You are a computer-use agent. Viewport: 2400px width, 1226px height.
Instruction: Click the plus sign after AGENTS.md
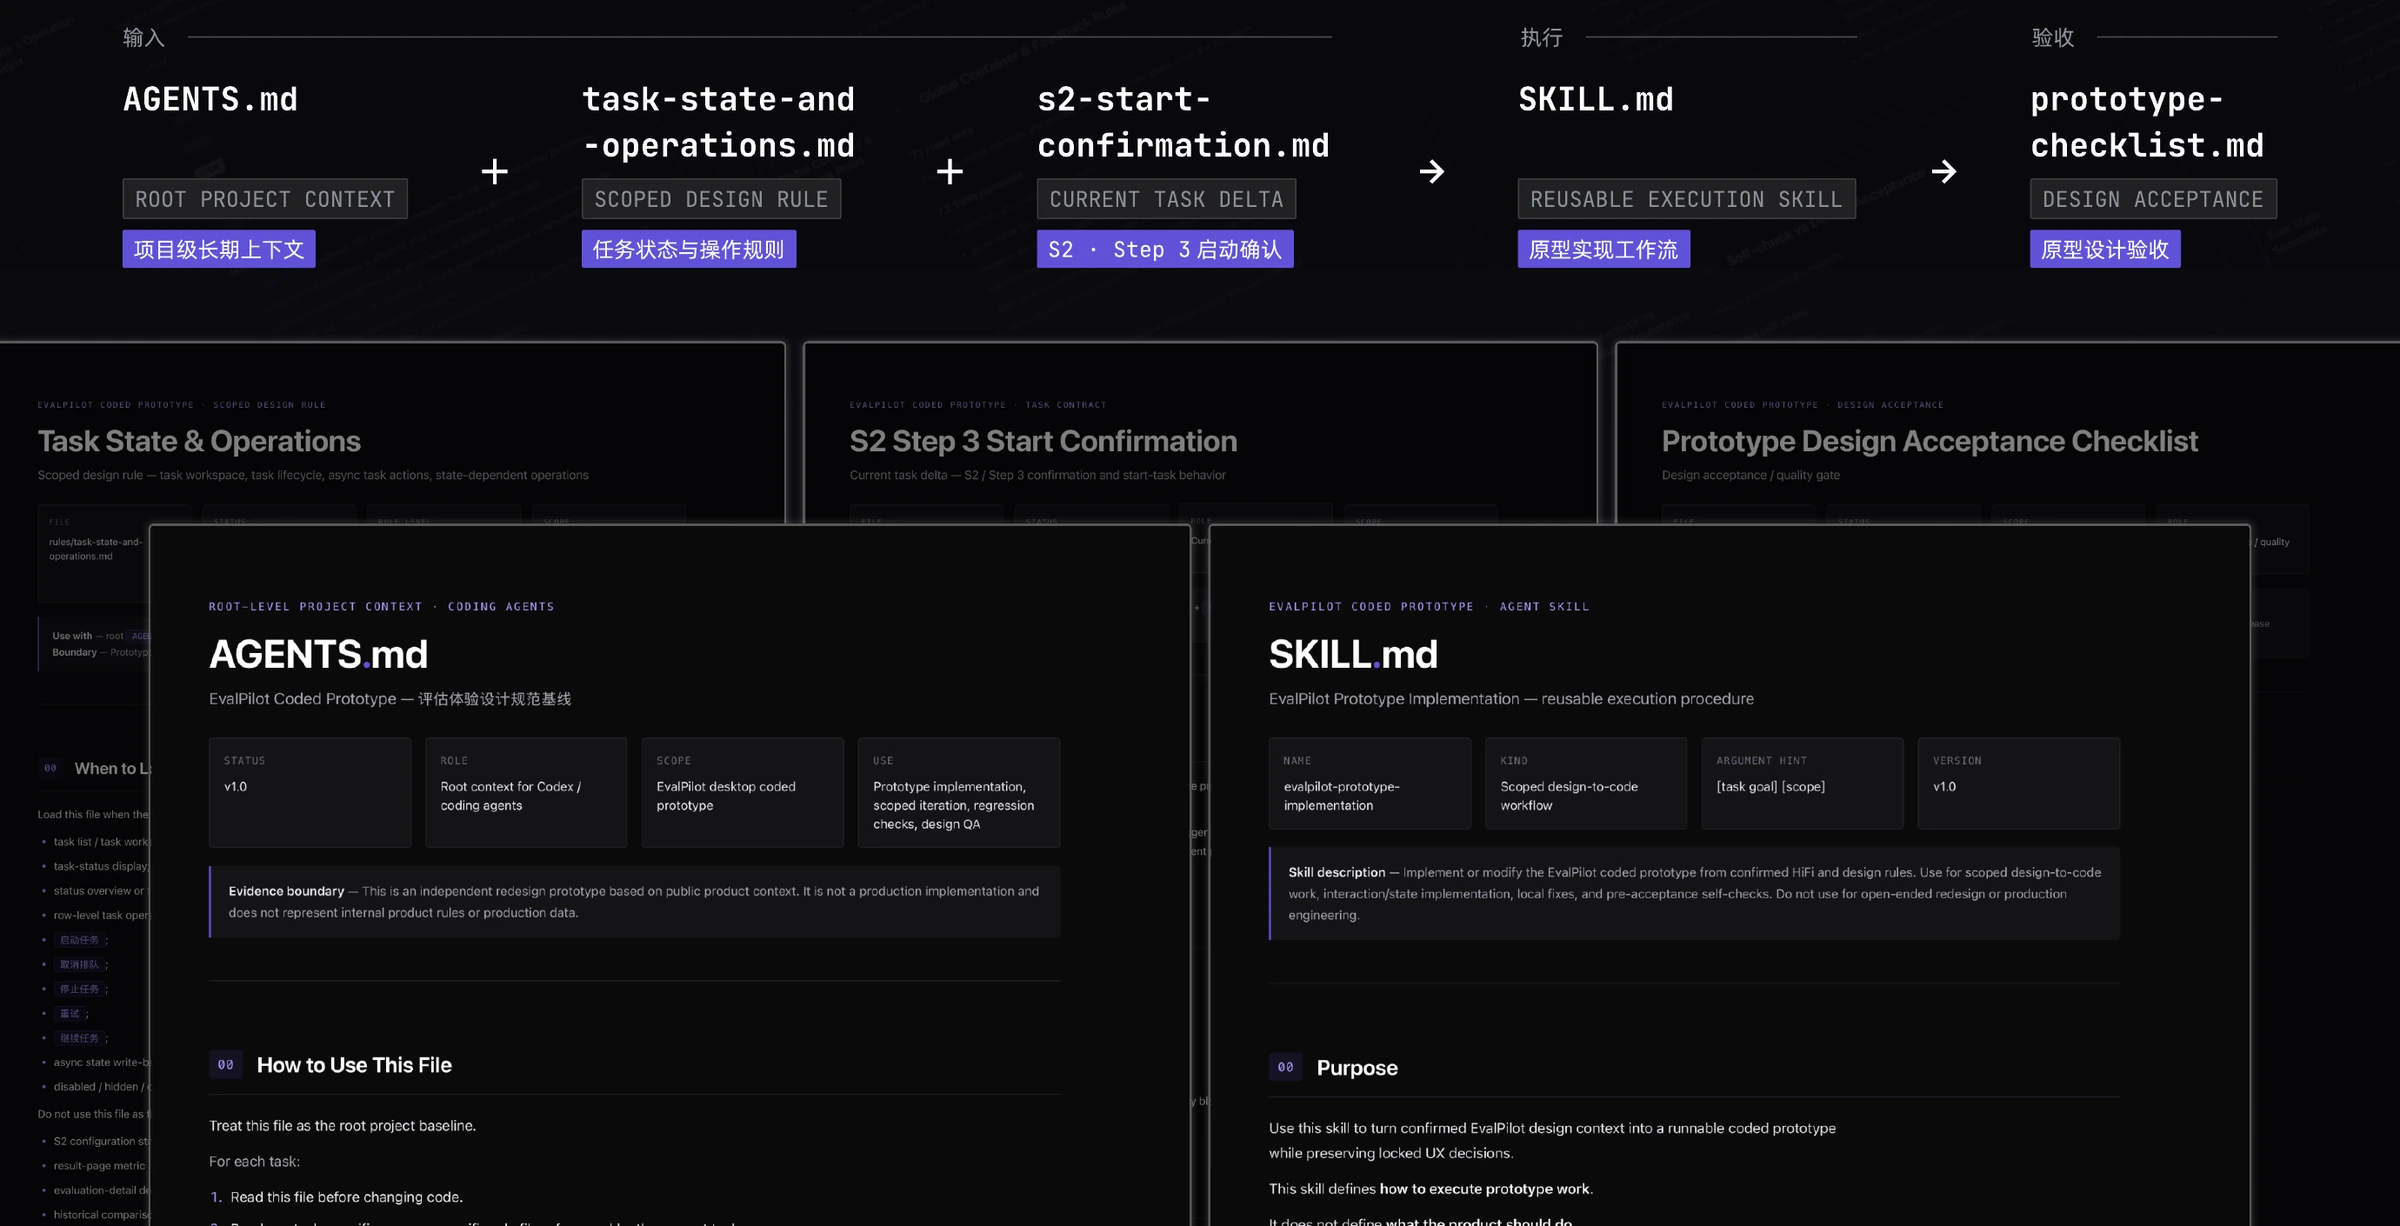(494, 171)
